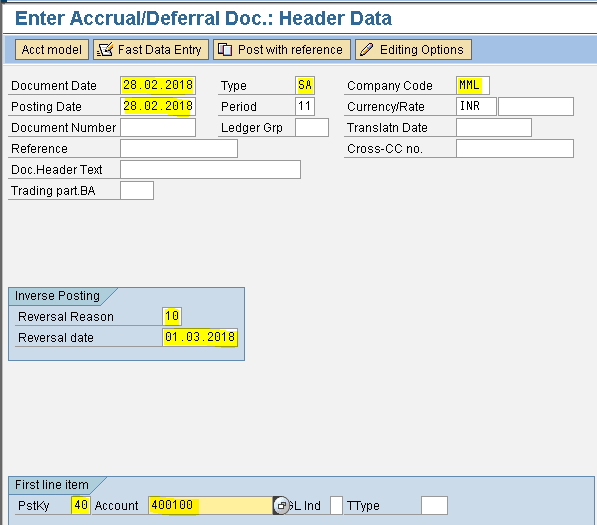Click the exchange Rate field beside INR
The height and width of the screenshot is (525, 597).
(x=536, y=106)
